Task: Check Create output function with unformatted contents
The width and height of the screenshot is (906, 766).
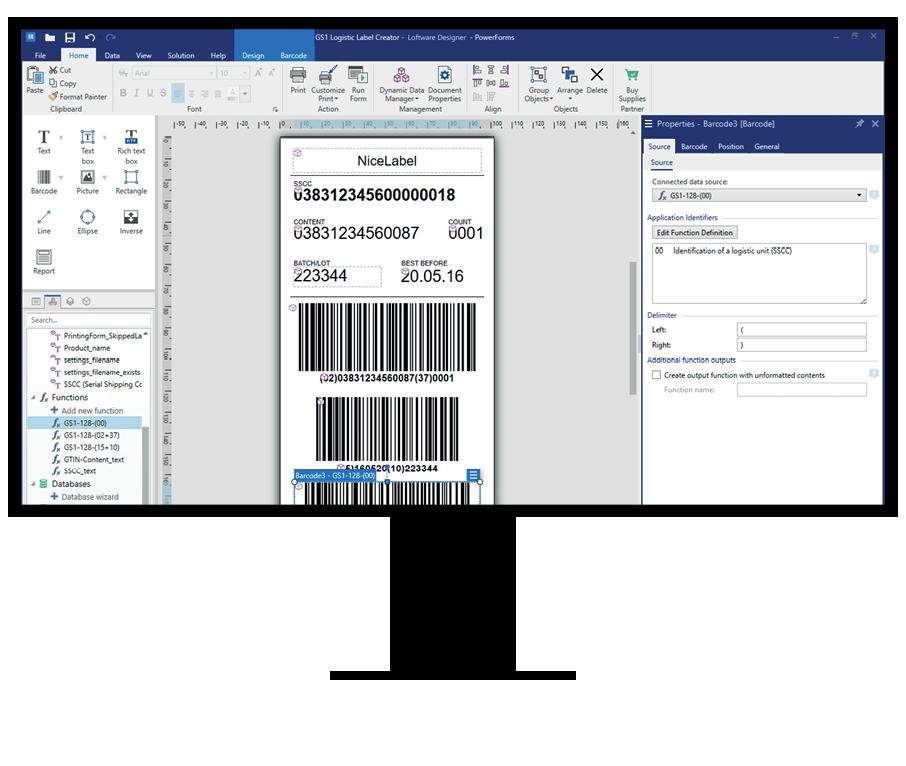Action: [656, 375]
